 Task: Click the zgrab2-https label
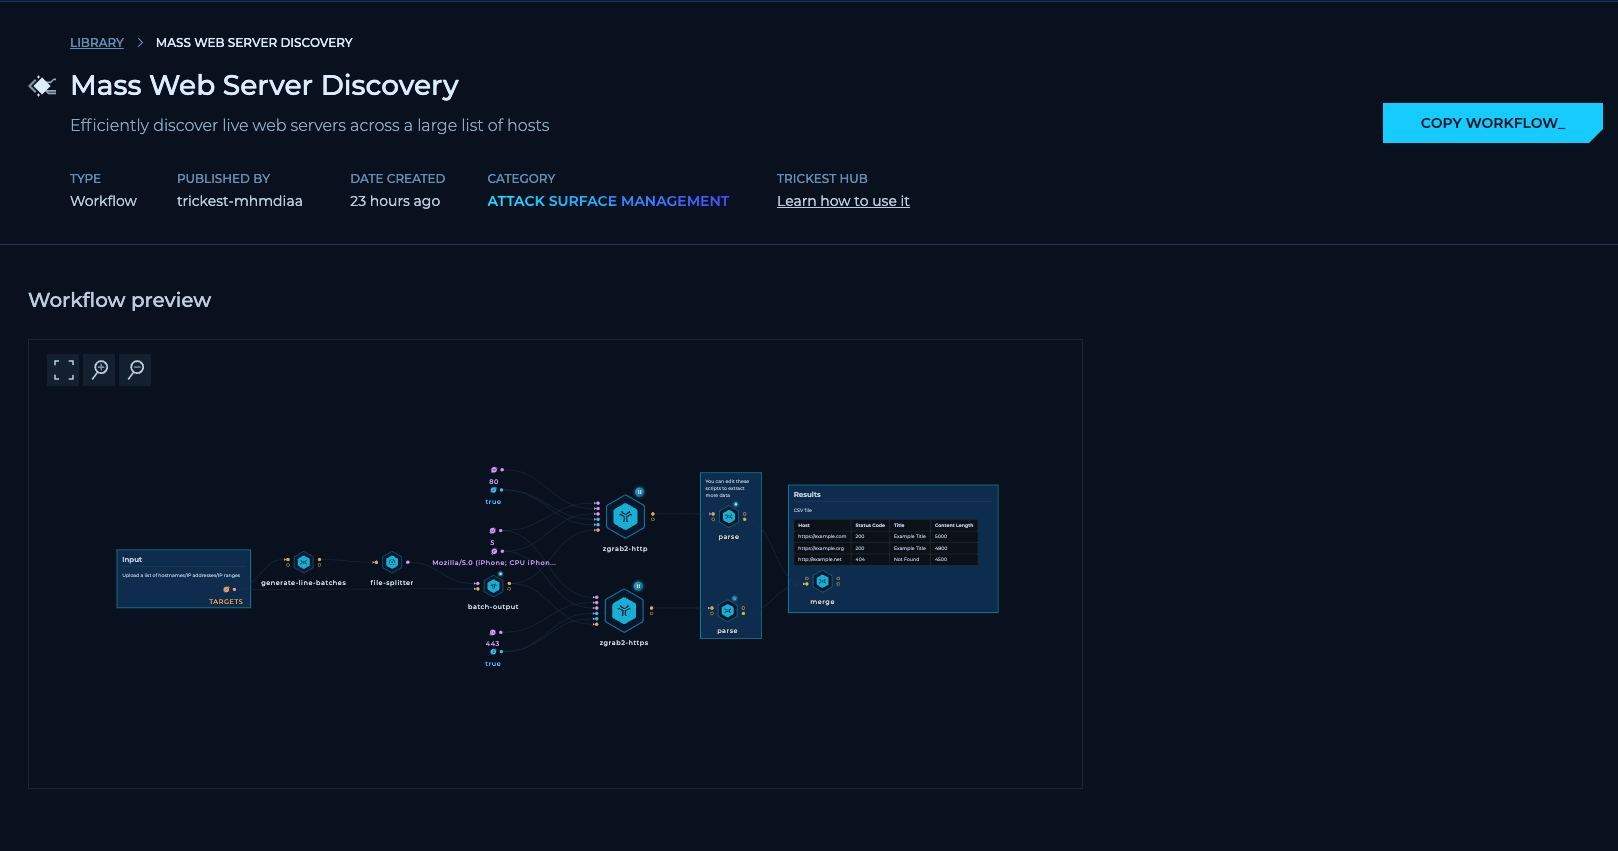(x=624, y=643)
